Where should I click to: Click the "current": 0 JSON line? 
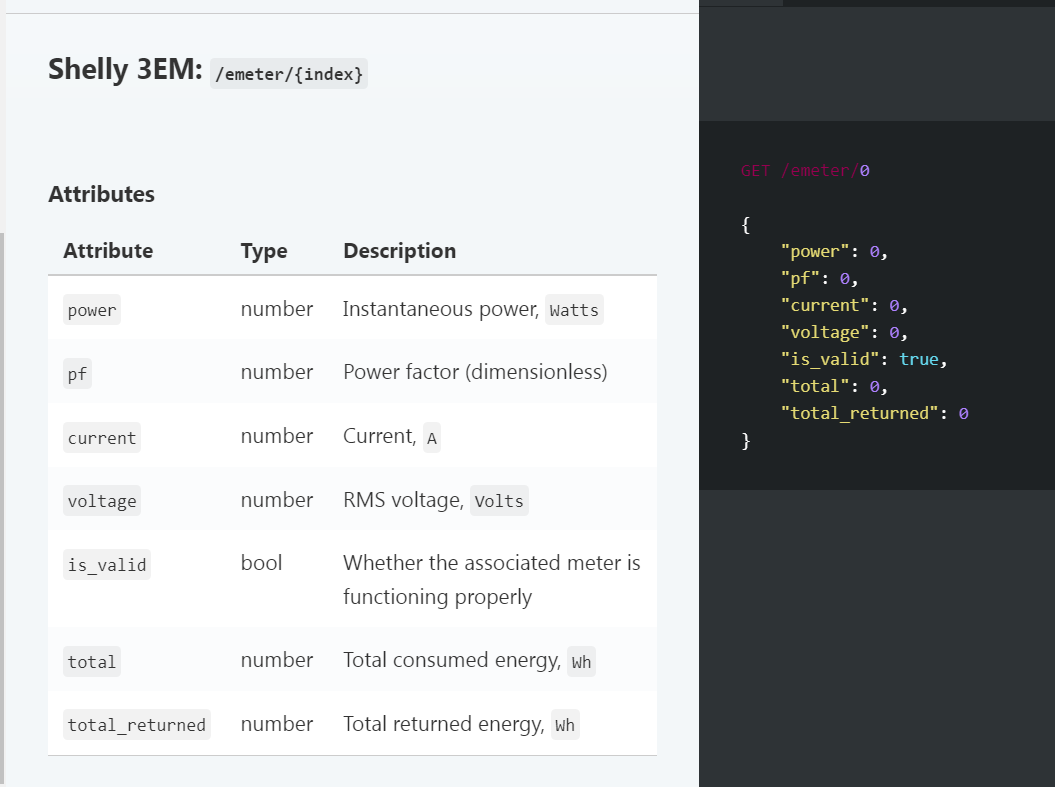pyautogui.click(x=844, y=305)
